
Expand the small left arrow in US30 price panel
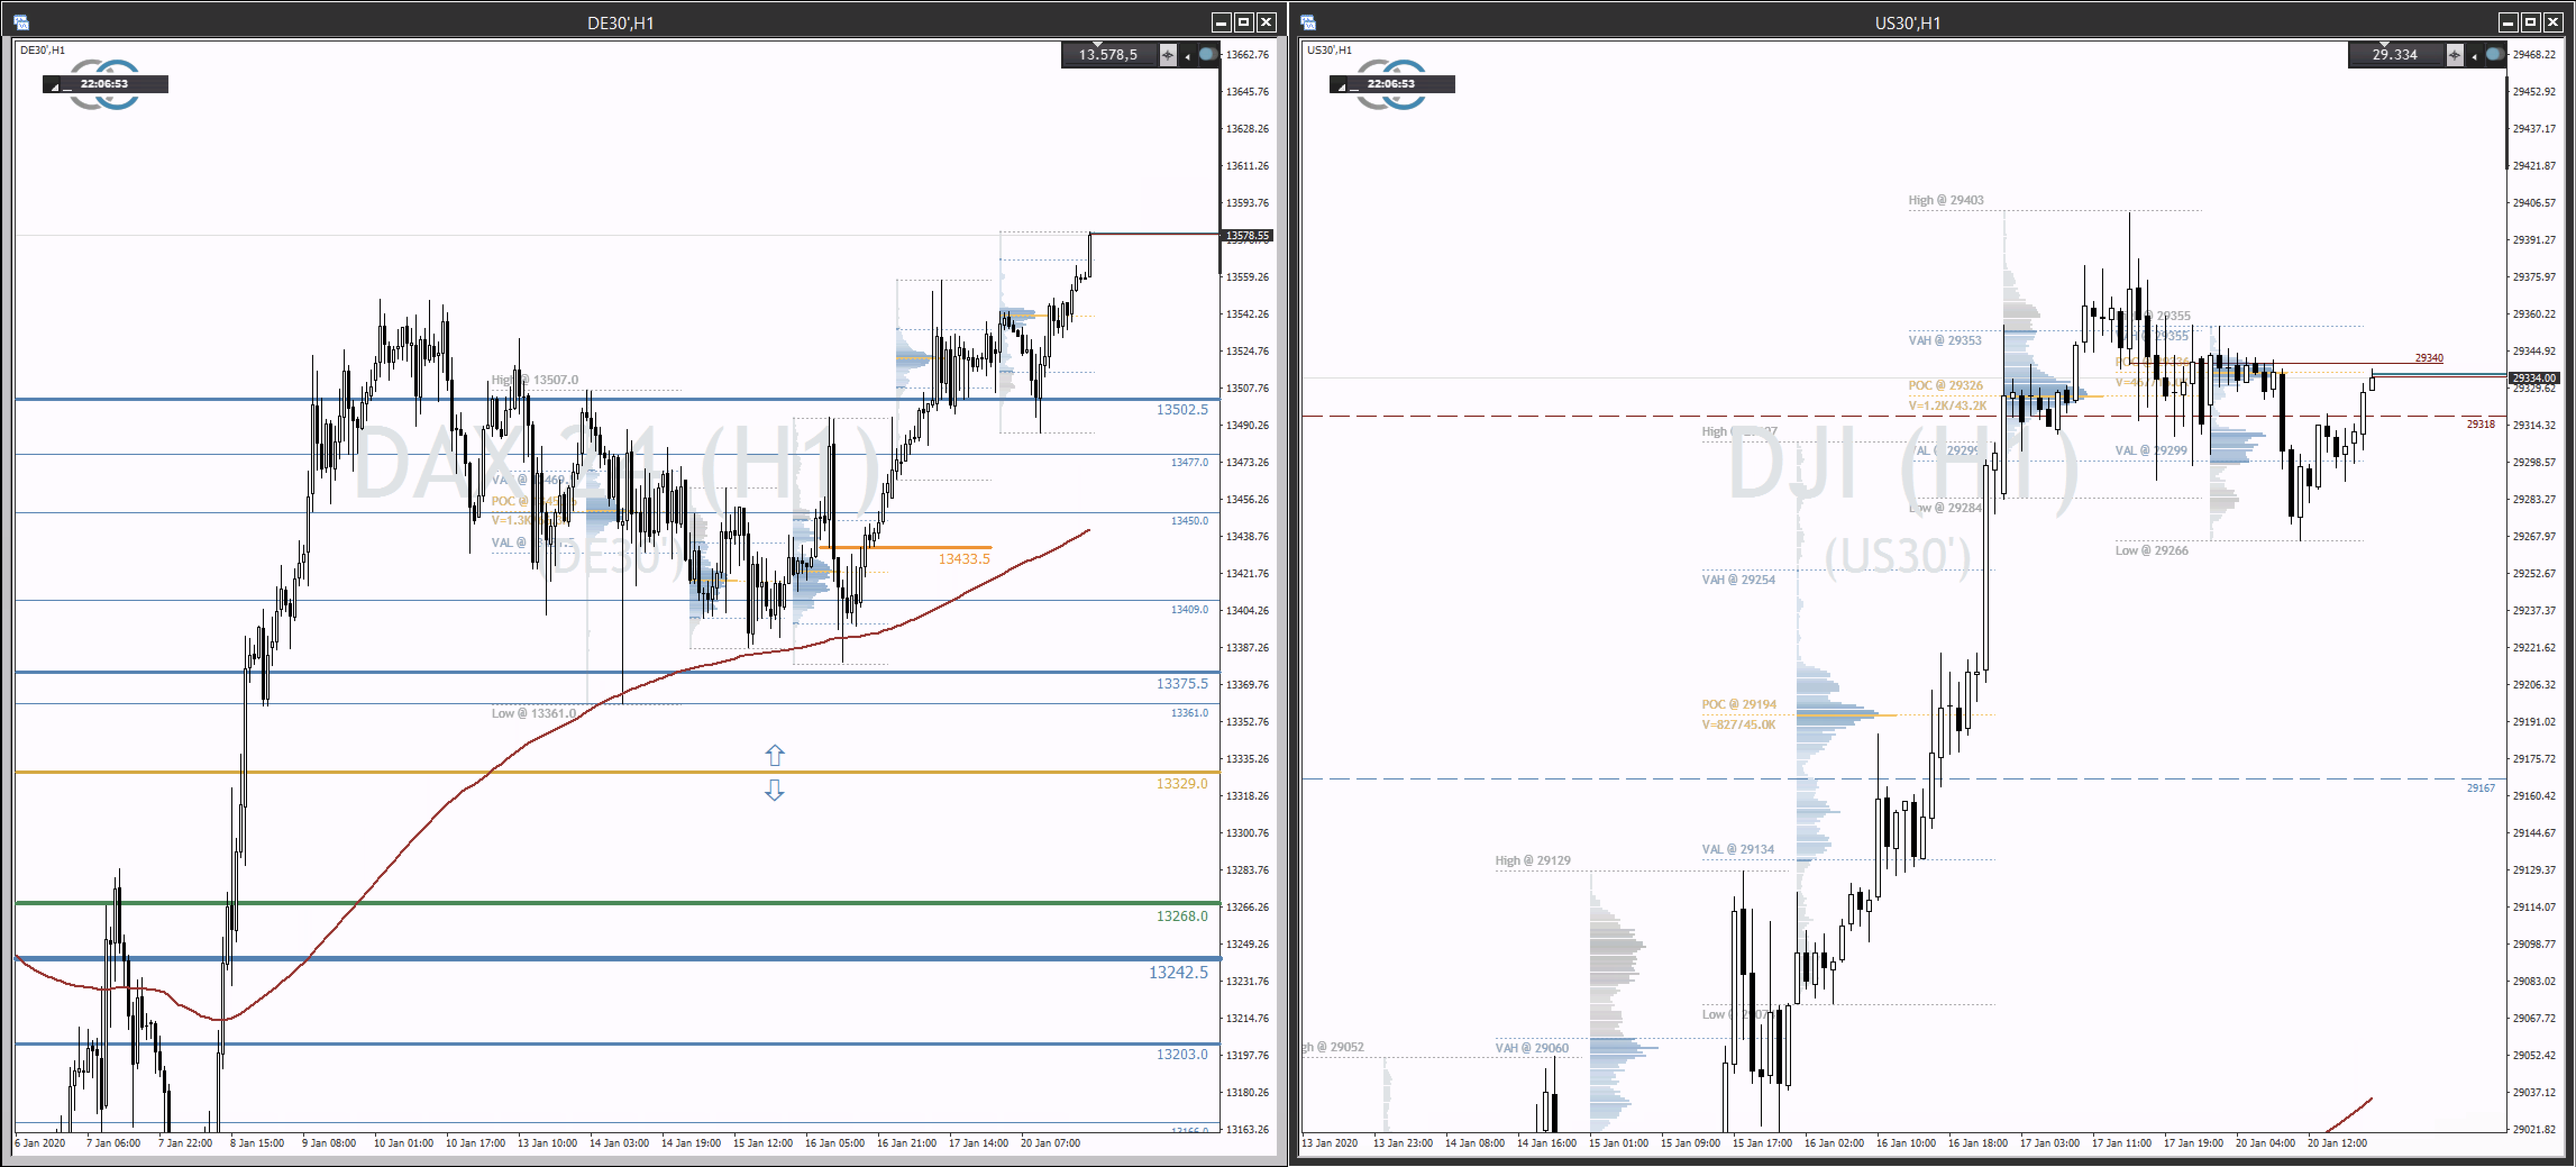pos(2474,56)
